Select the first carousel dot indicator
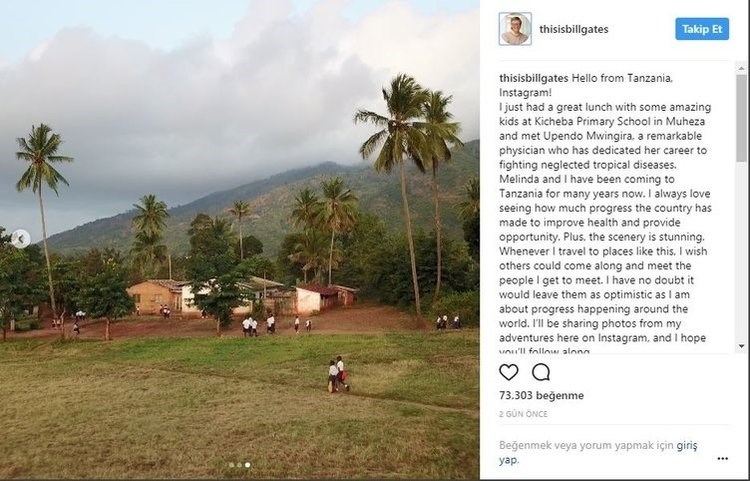Screen dimensions: 750x481 (231, 465)
